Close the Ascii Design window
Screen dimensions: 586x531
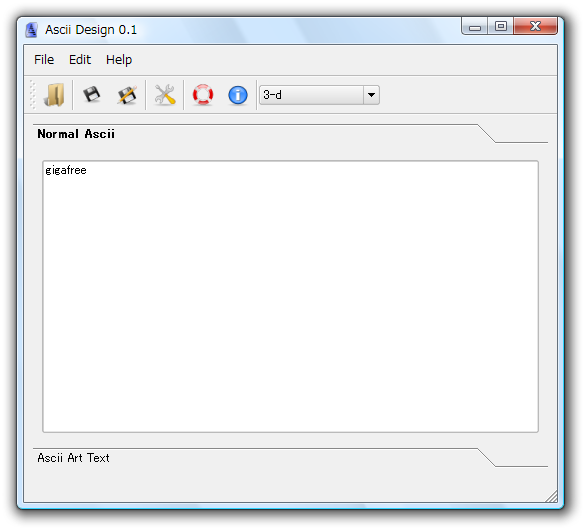tap(535, 26)
